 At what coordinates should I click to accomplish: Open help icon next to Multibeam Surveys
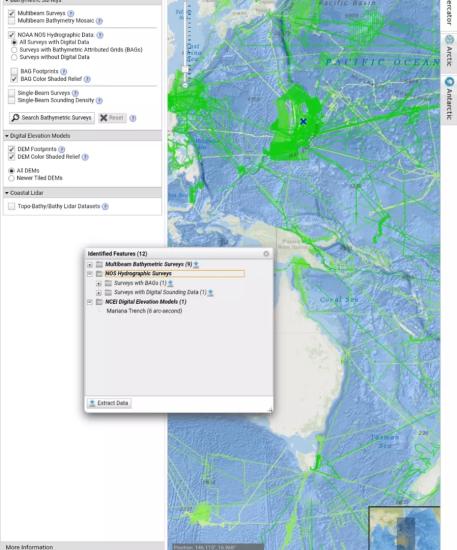click(x=70, y=14)
